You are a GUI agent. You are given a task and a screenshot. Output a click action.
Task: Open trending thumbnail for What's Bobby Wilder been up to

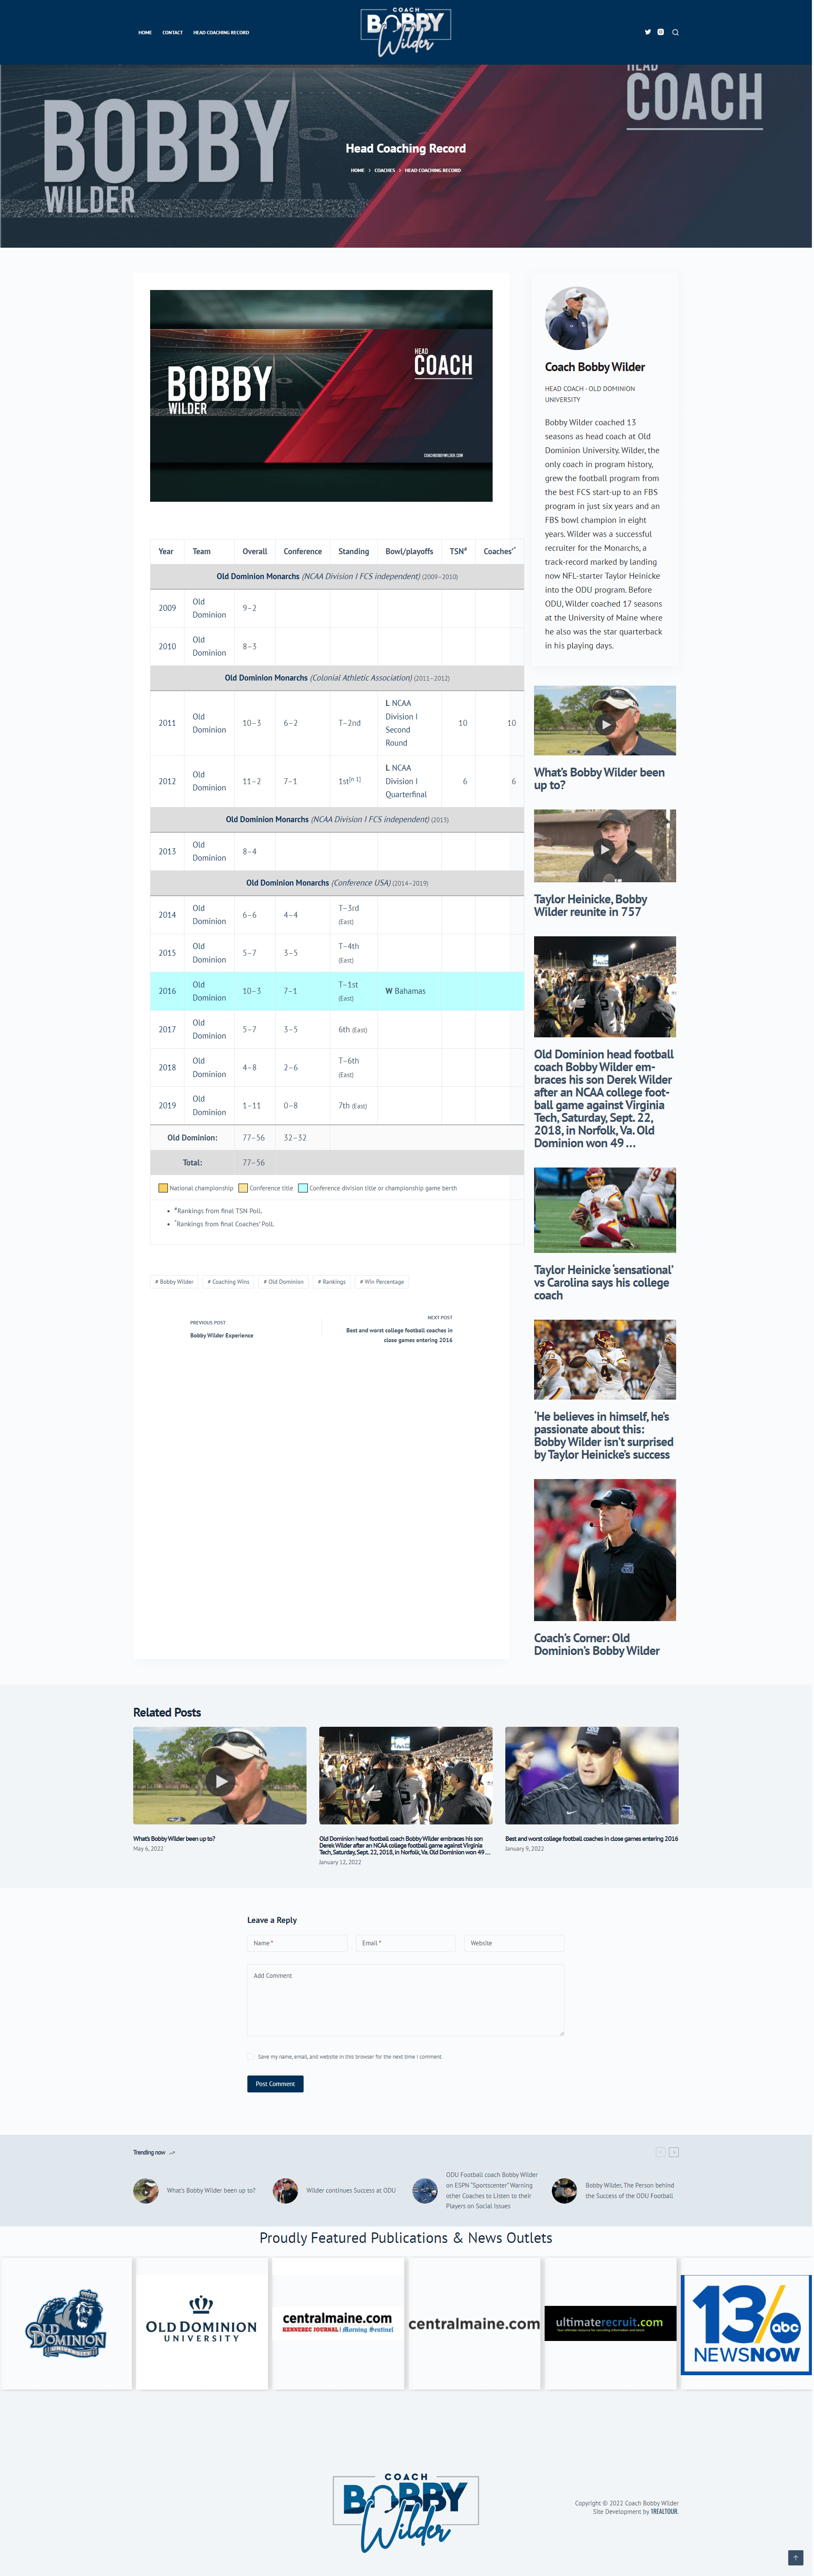click(x=146, y=2190)
